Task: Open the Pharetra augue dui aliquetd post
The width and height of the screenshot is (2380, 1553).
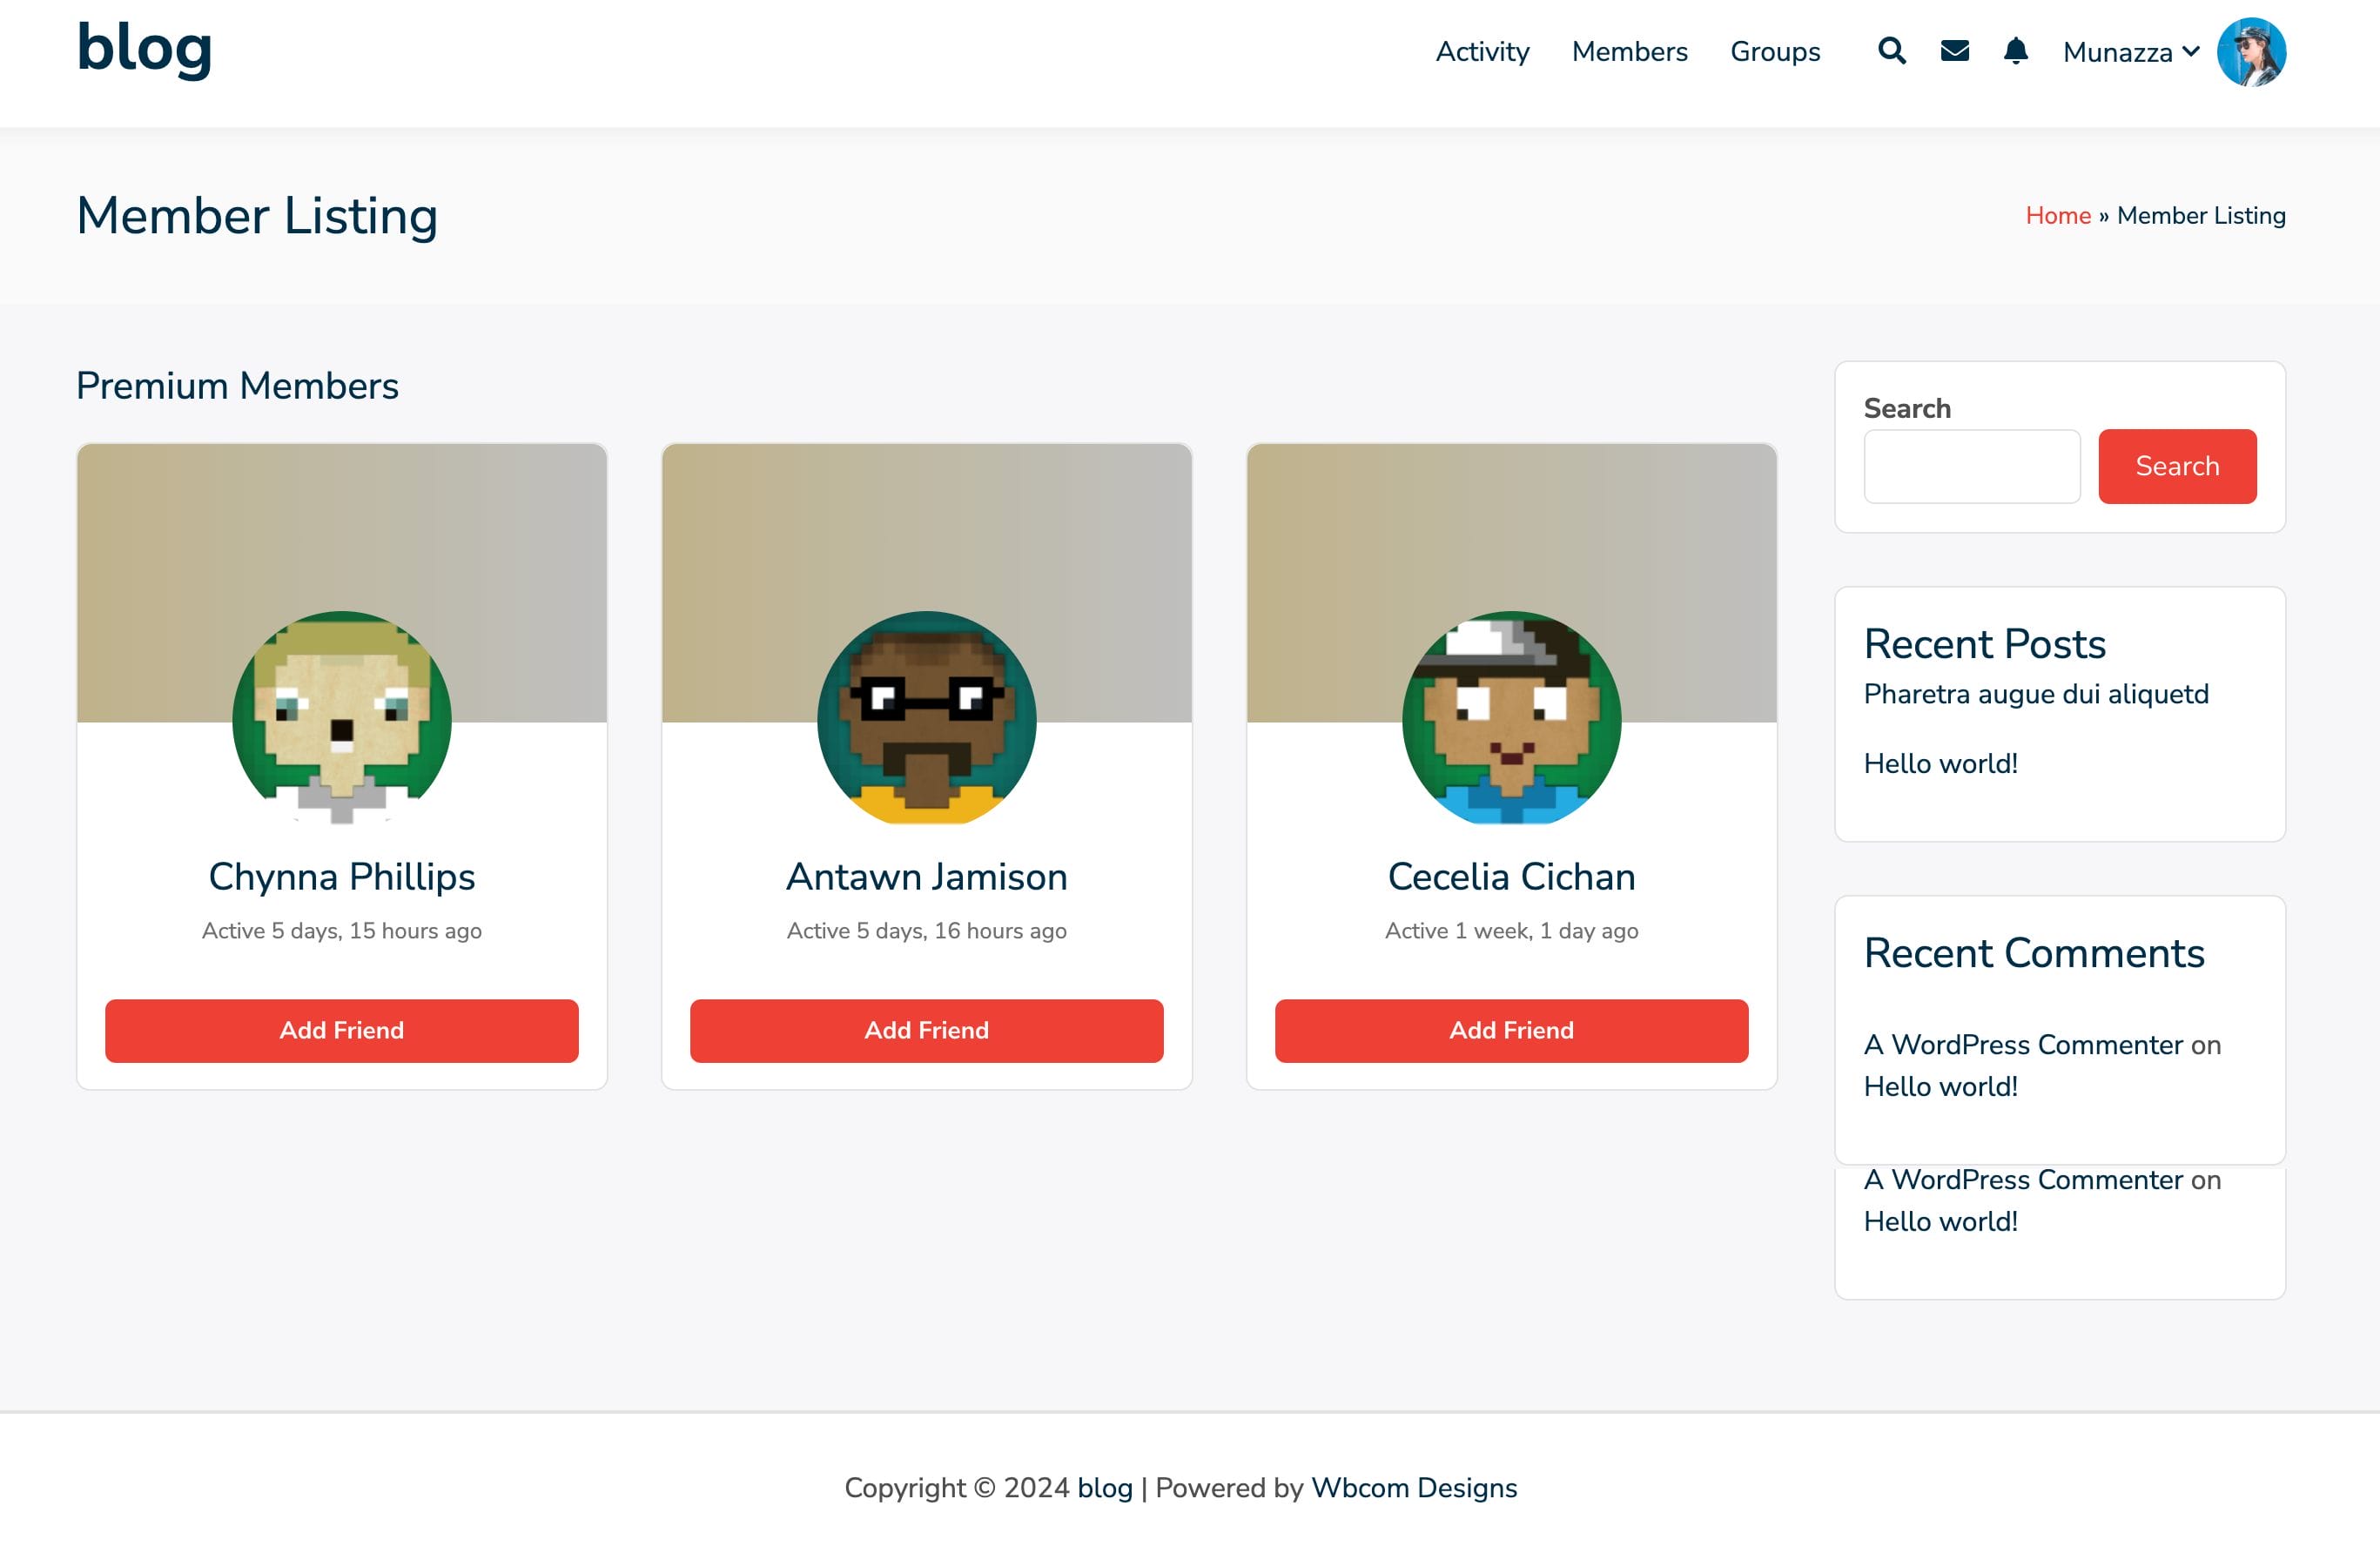Action: [2035, 694]
